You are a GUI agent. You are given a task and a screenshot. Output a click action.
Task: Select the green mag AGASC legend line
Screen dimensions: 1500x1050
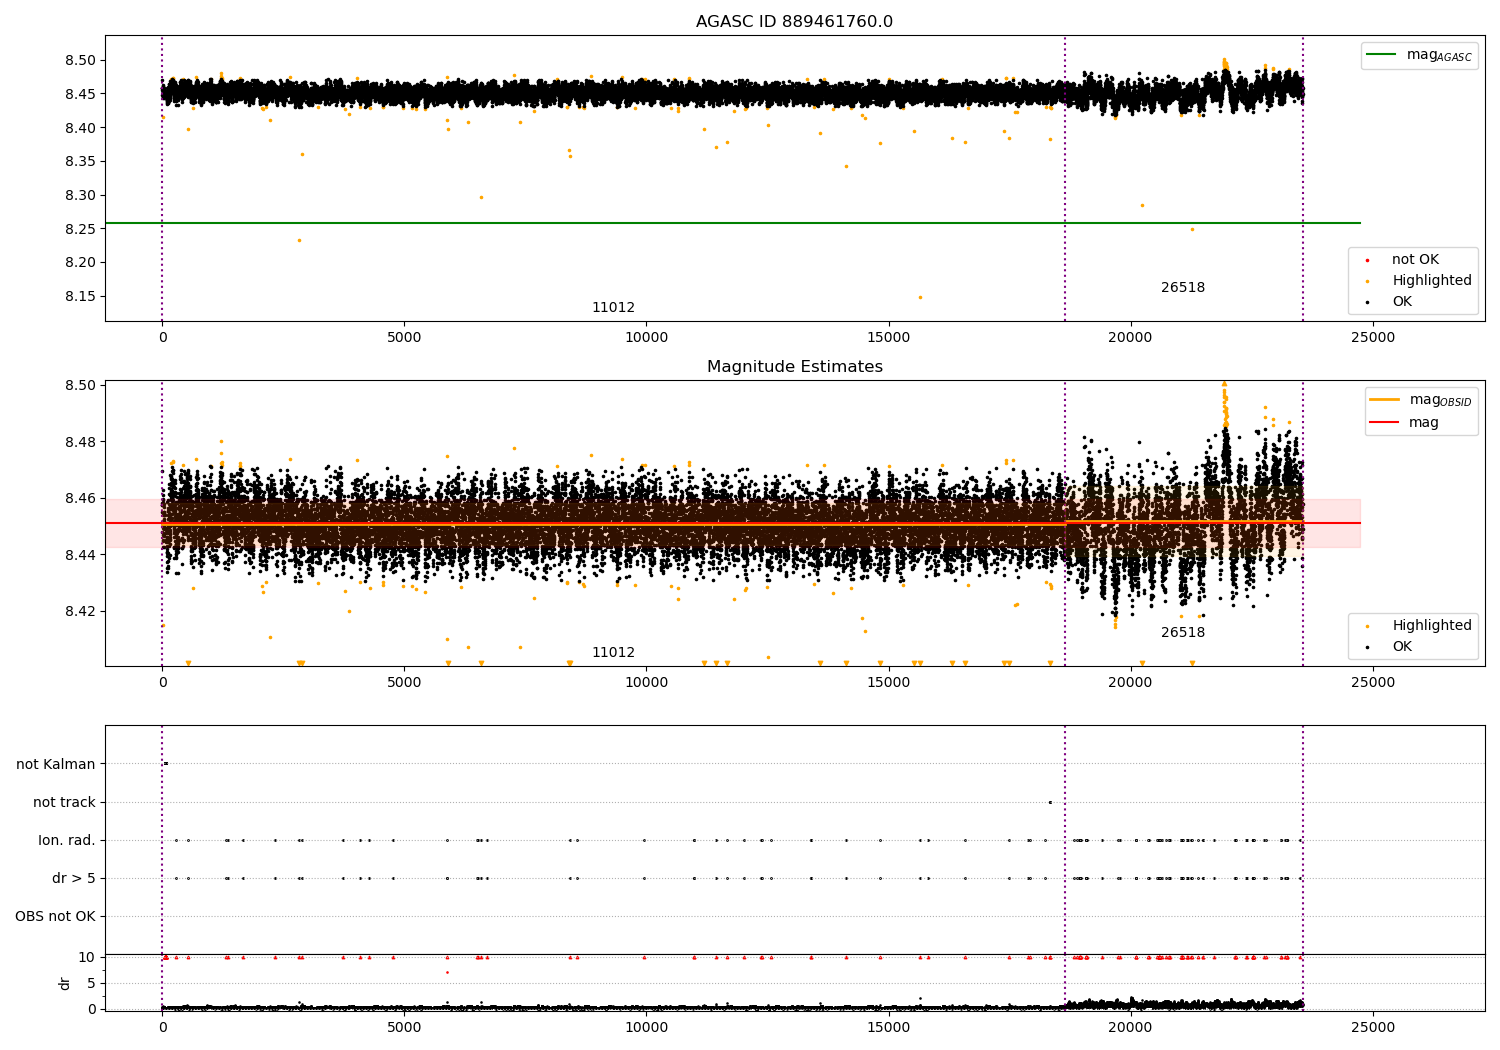[x=1382, y=55]
